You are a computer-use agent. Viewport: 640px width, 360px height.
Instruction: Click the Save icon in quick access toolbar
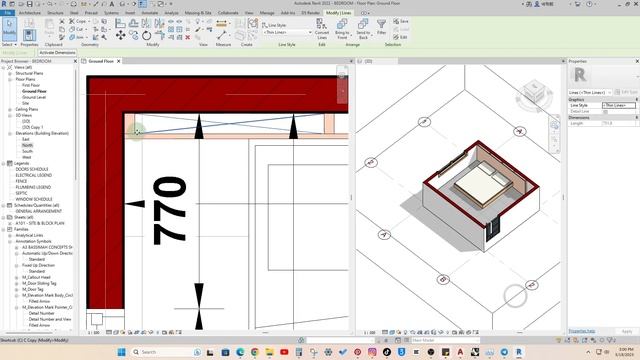tap(29, 4)
